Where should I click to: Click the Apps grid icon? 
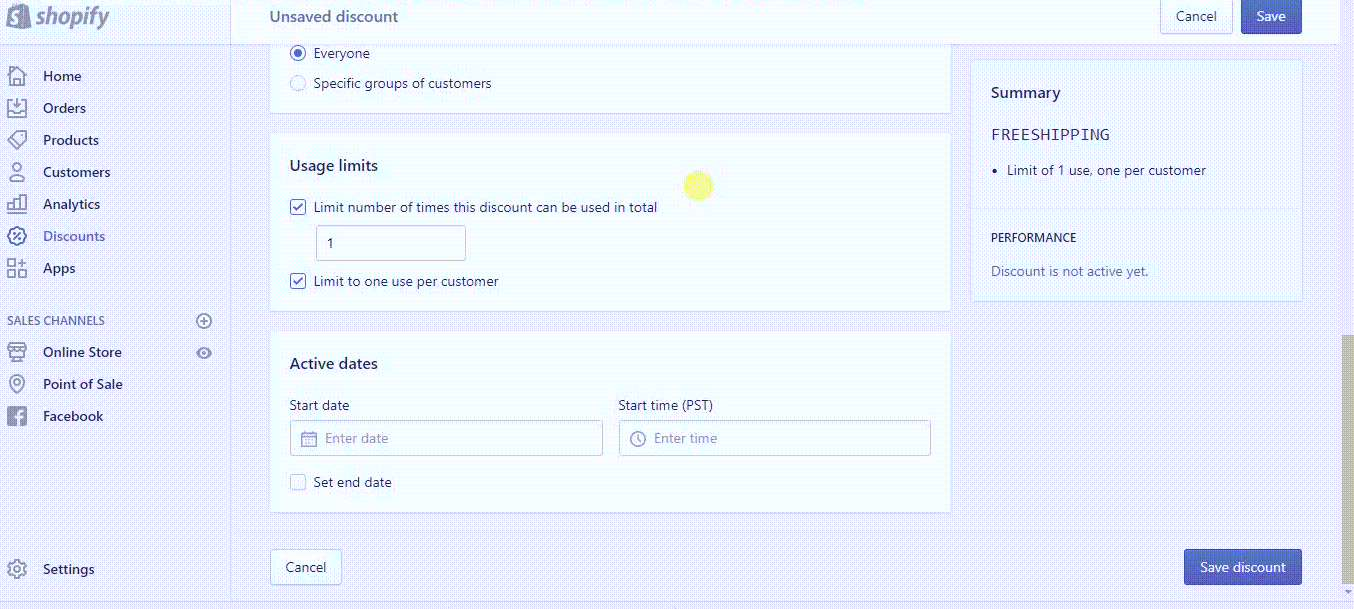click(x=17, y=268)
